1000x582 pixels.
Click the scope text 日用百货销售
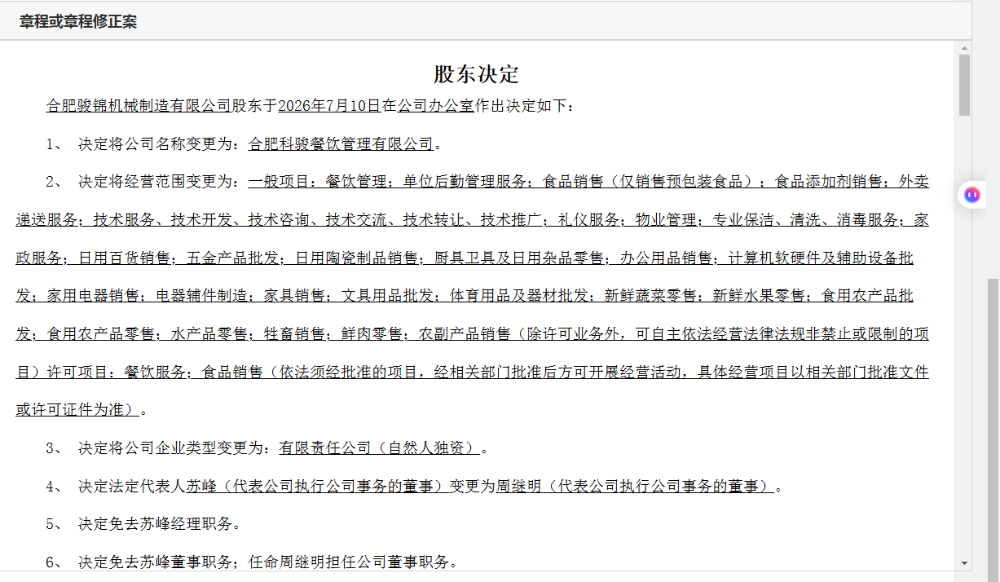coord(124,258)
